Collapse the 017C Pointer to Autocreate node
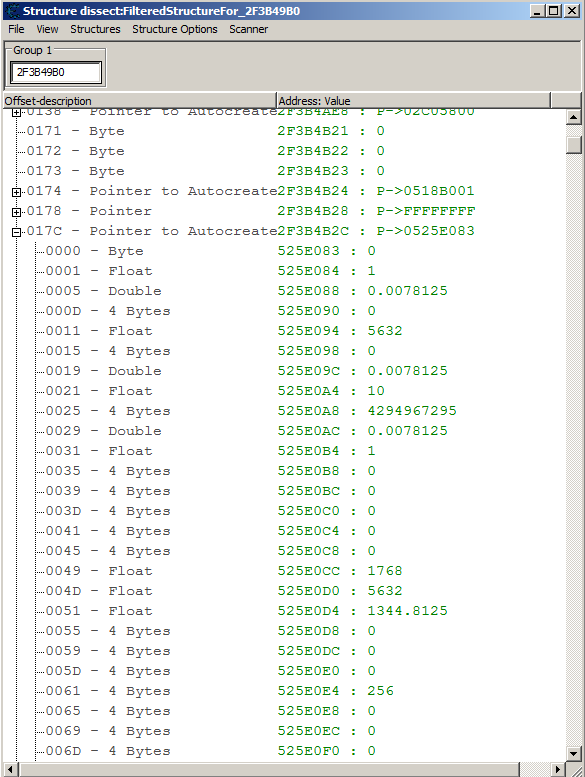This screenshot has width=585, height=777. tap(16, 232)
